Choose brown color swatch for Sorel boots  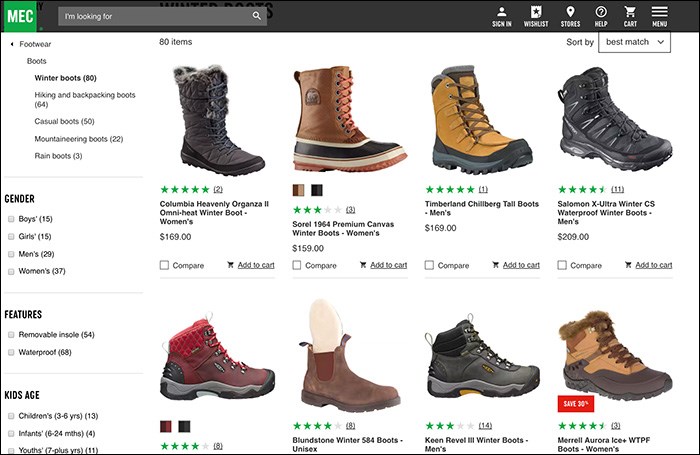point(298,190)
